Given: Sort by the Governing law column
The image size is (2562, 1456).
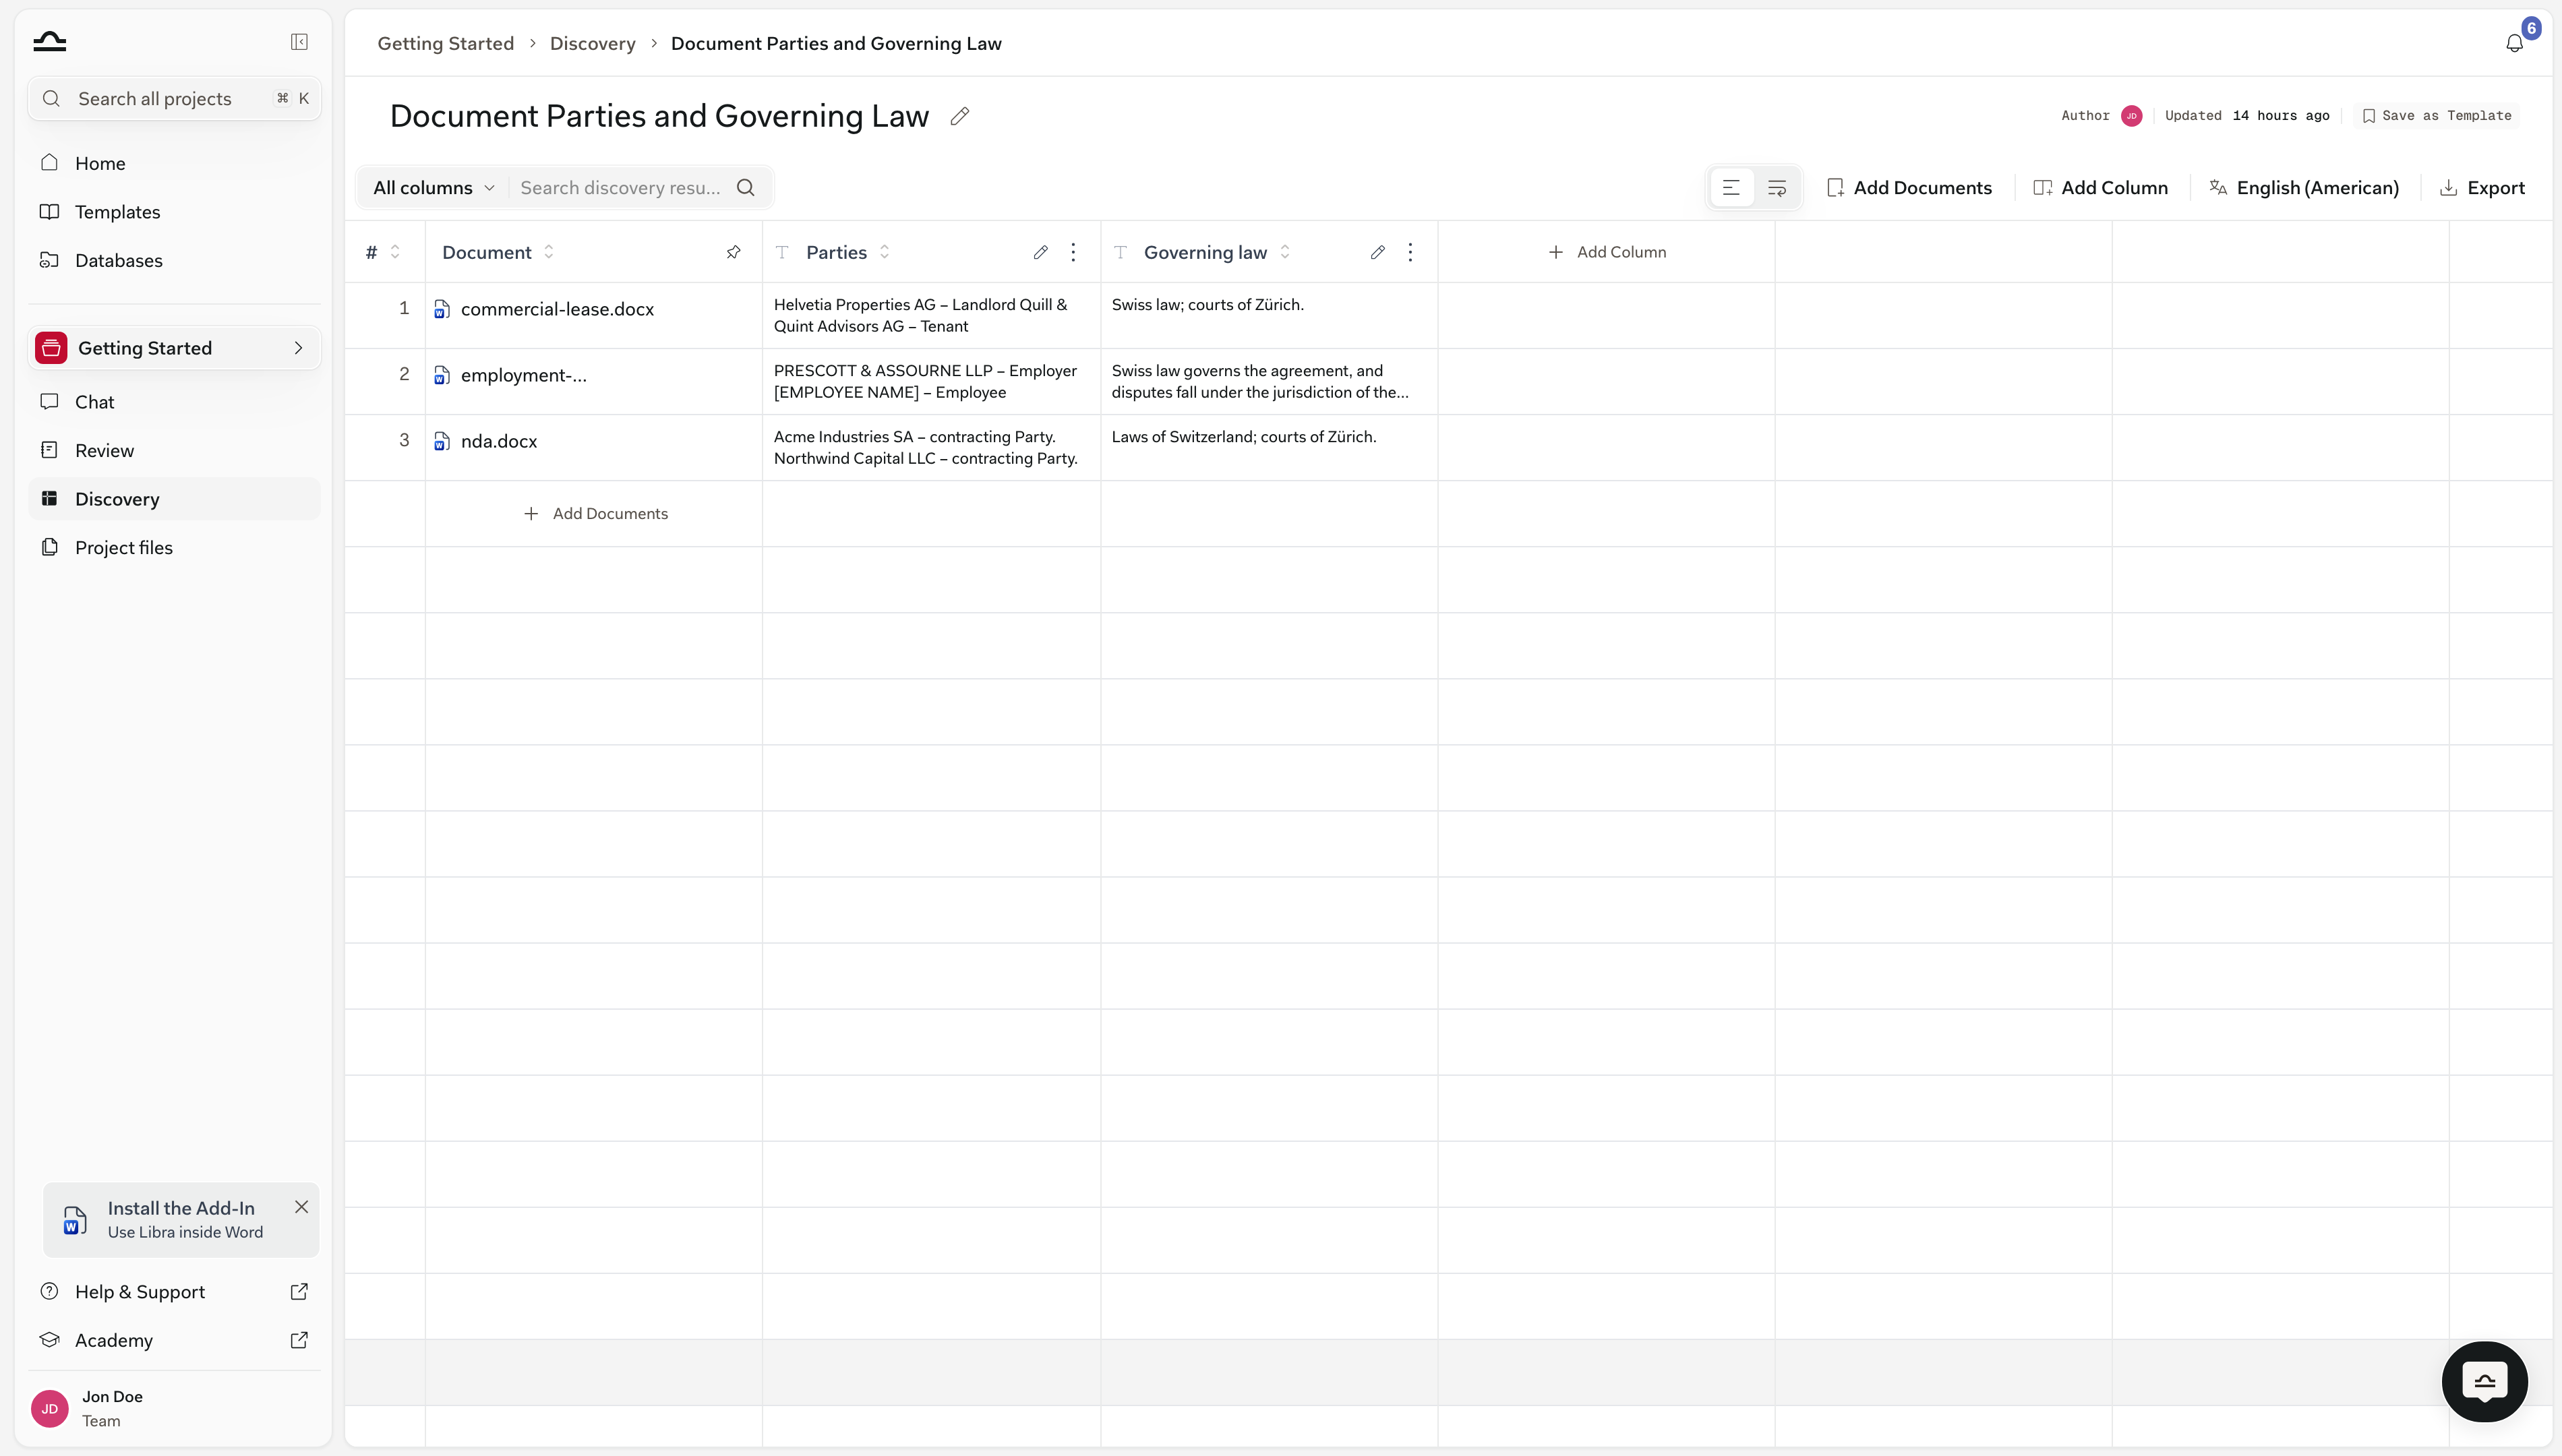Looking at the screenshot, I should coord(1285,252).
